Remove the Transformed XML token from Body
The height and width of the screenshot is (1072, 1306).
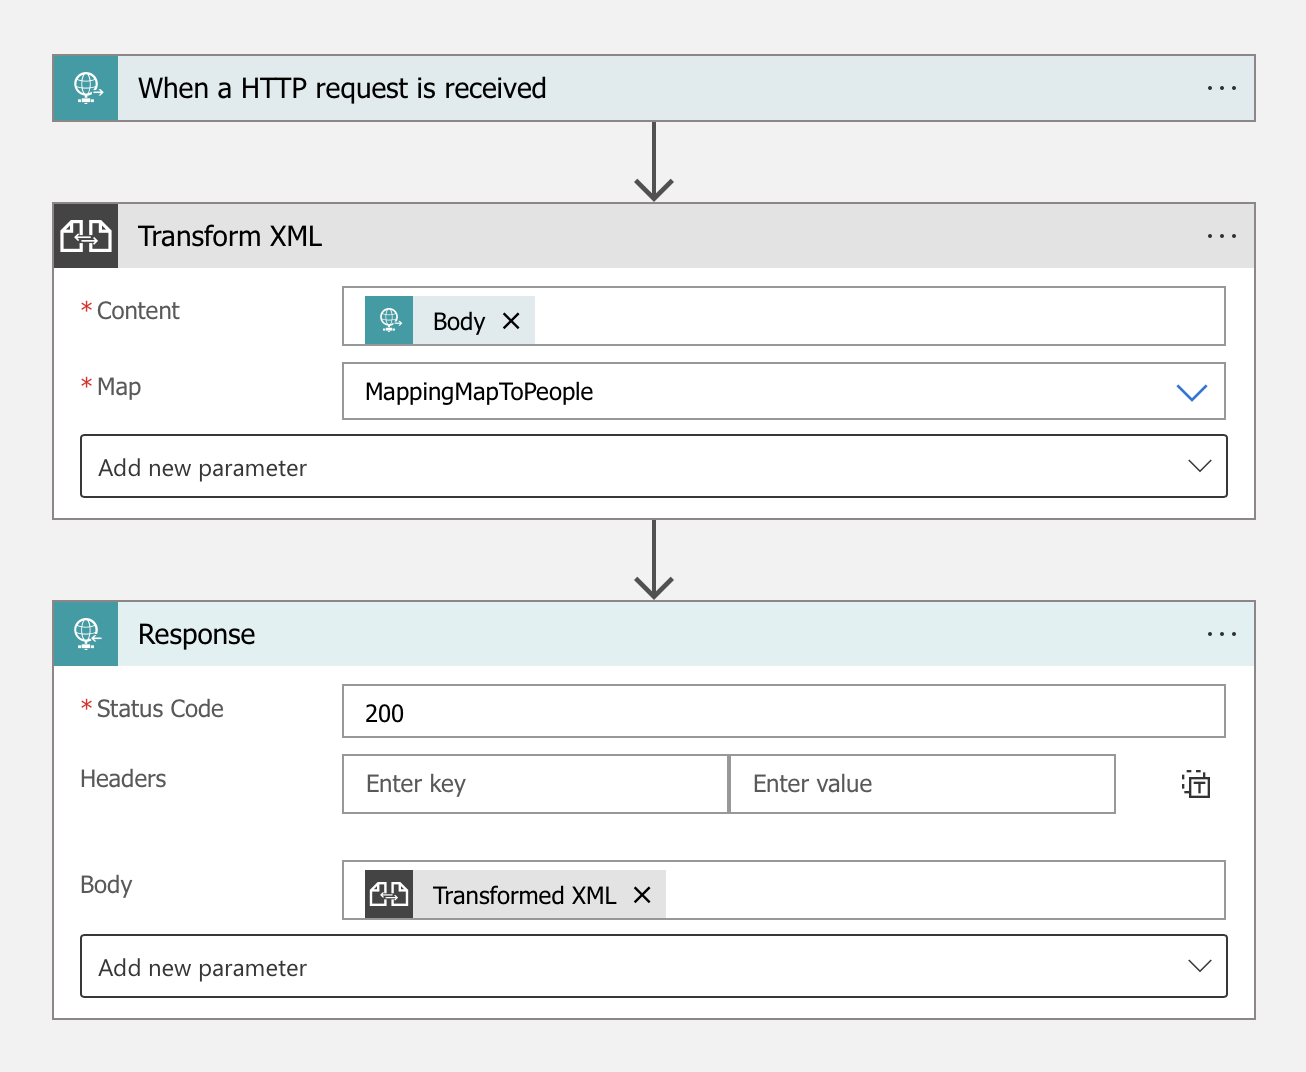[642, 895]
